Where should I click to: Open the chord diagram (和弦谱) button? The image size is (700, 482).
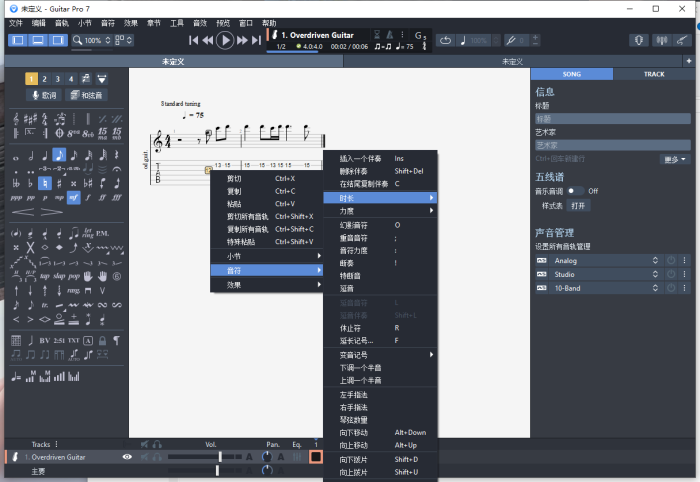(87, 95)
